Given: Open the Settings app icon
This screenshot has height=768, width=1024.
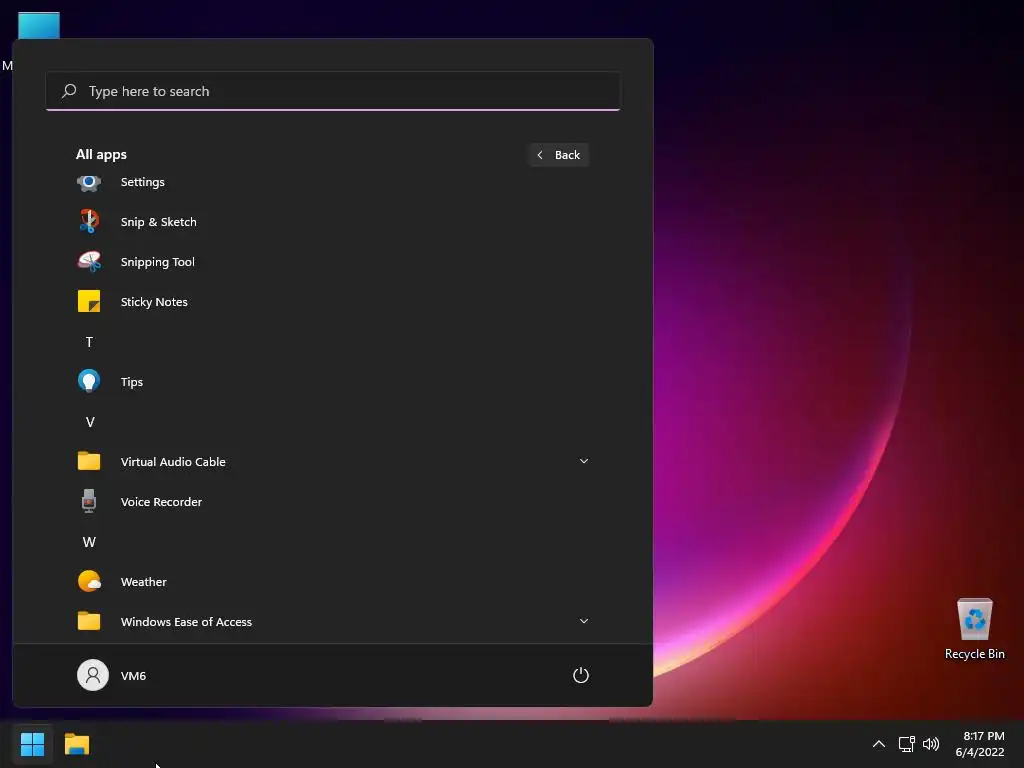Looking at the screenshot, I should click(89, 182).
